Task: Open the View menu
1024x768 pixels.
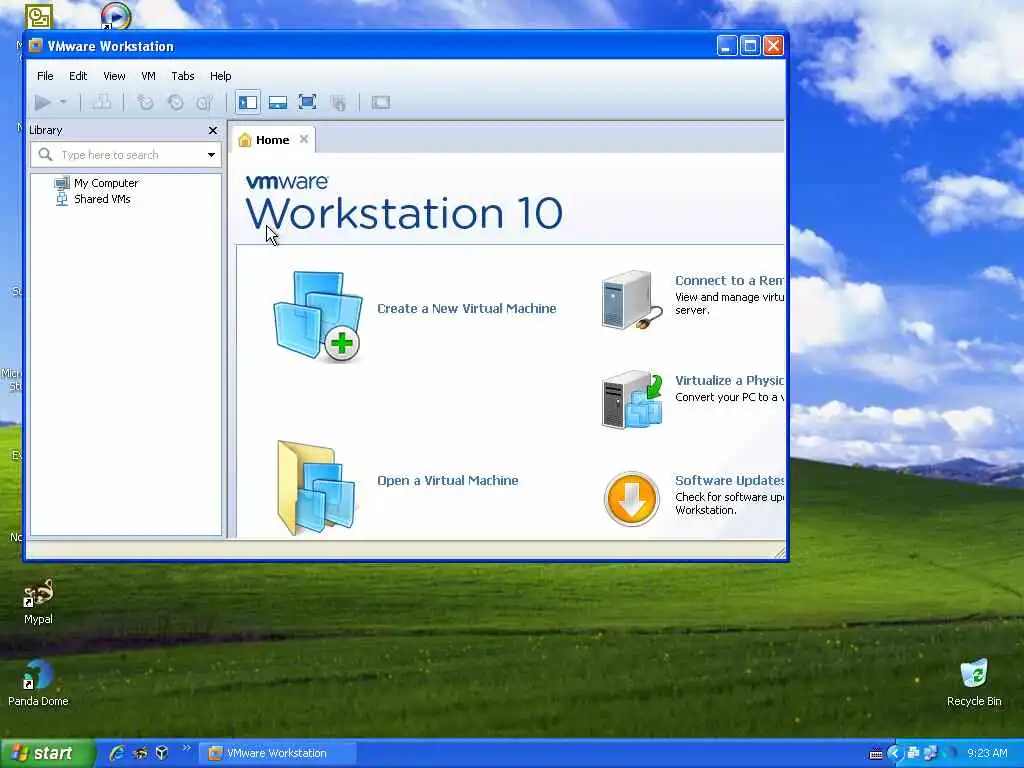Action: point(114,76)
